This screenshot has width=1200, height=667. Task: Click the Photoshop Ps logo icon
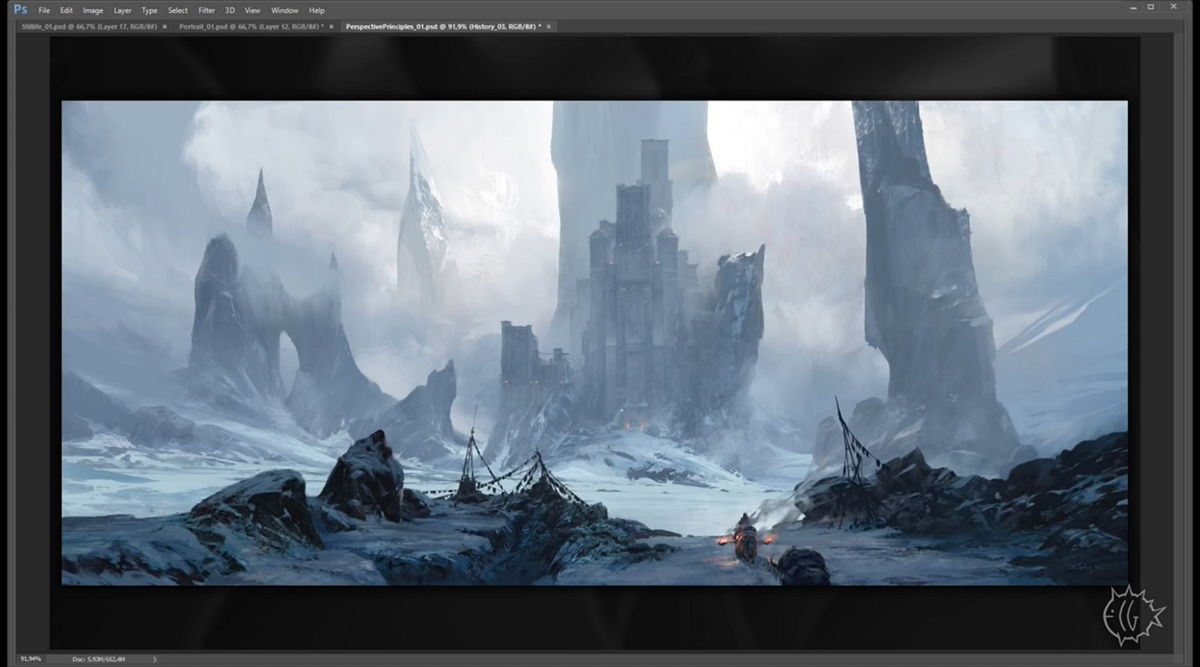click(20, 9)
